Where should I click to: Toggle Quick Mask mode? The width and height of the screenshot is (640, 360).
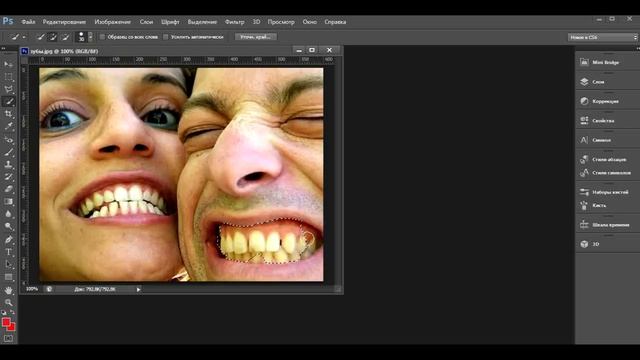pos(8,338)
